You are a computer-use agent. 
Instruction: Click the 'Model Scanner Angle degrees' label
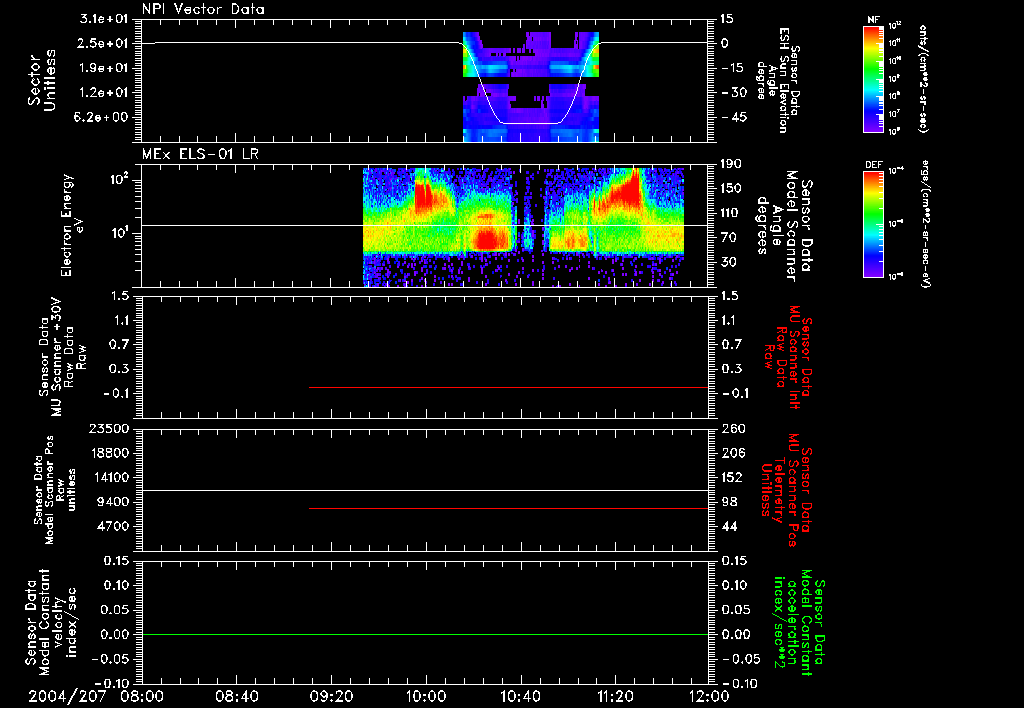coord(787,226)
